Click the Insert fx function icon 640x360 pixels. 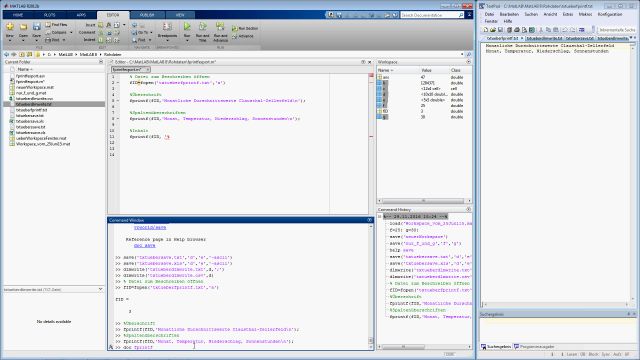109,25
